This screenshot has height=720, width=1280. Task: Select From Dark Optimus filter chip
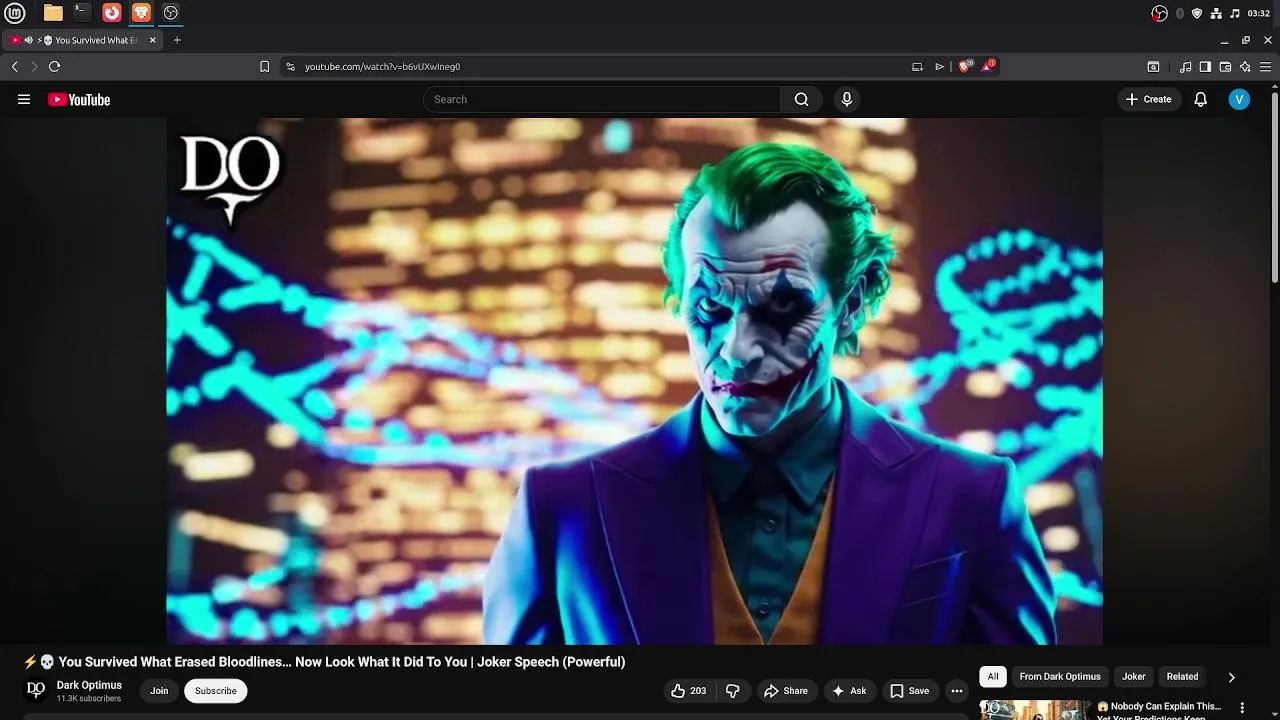pos(1060,677)
